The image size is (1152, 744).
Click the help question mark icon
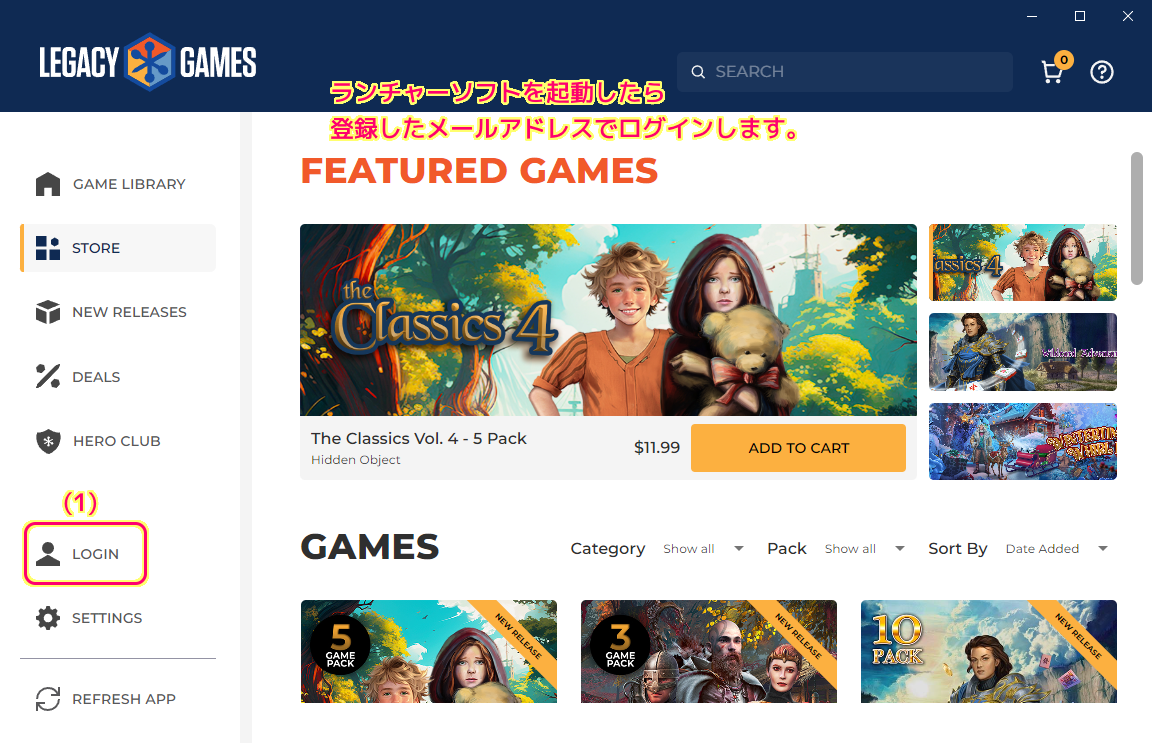point(1101,72)
